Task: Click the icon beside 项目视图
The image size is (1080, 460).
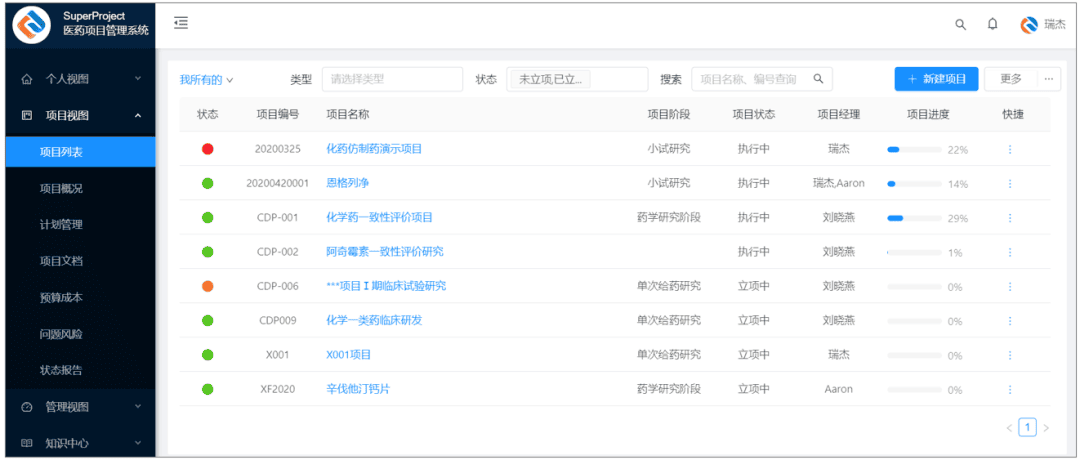Action: [x=27, y=116]
